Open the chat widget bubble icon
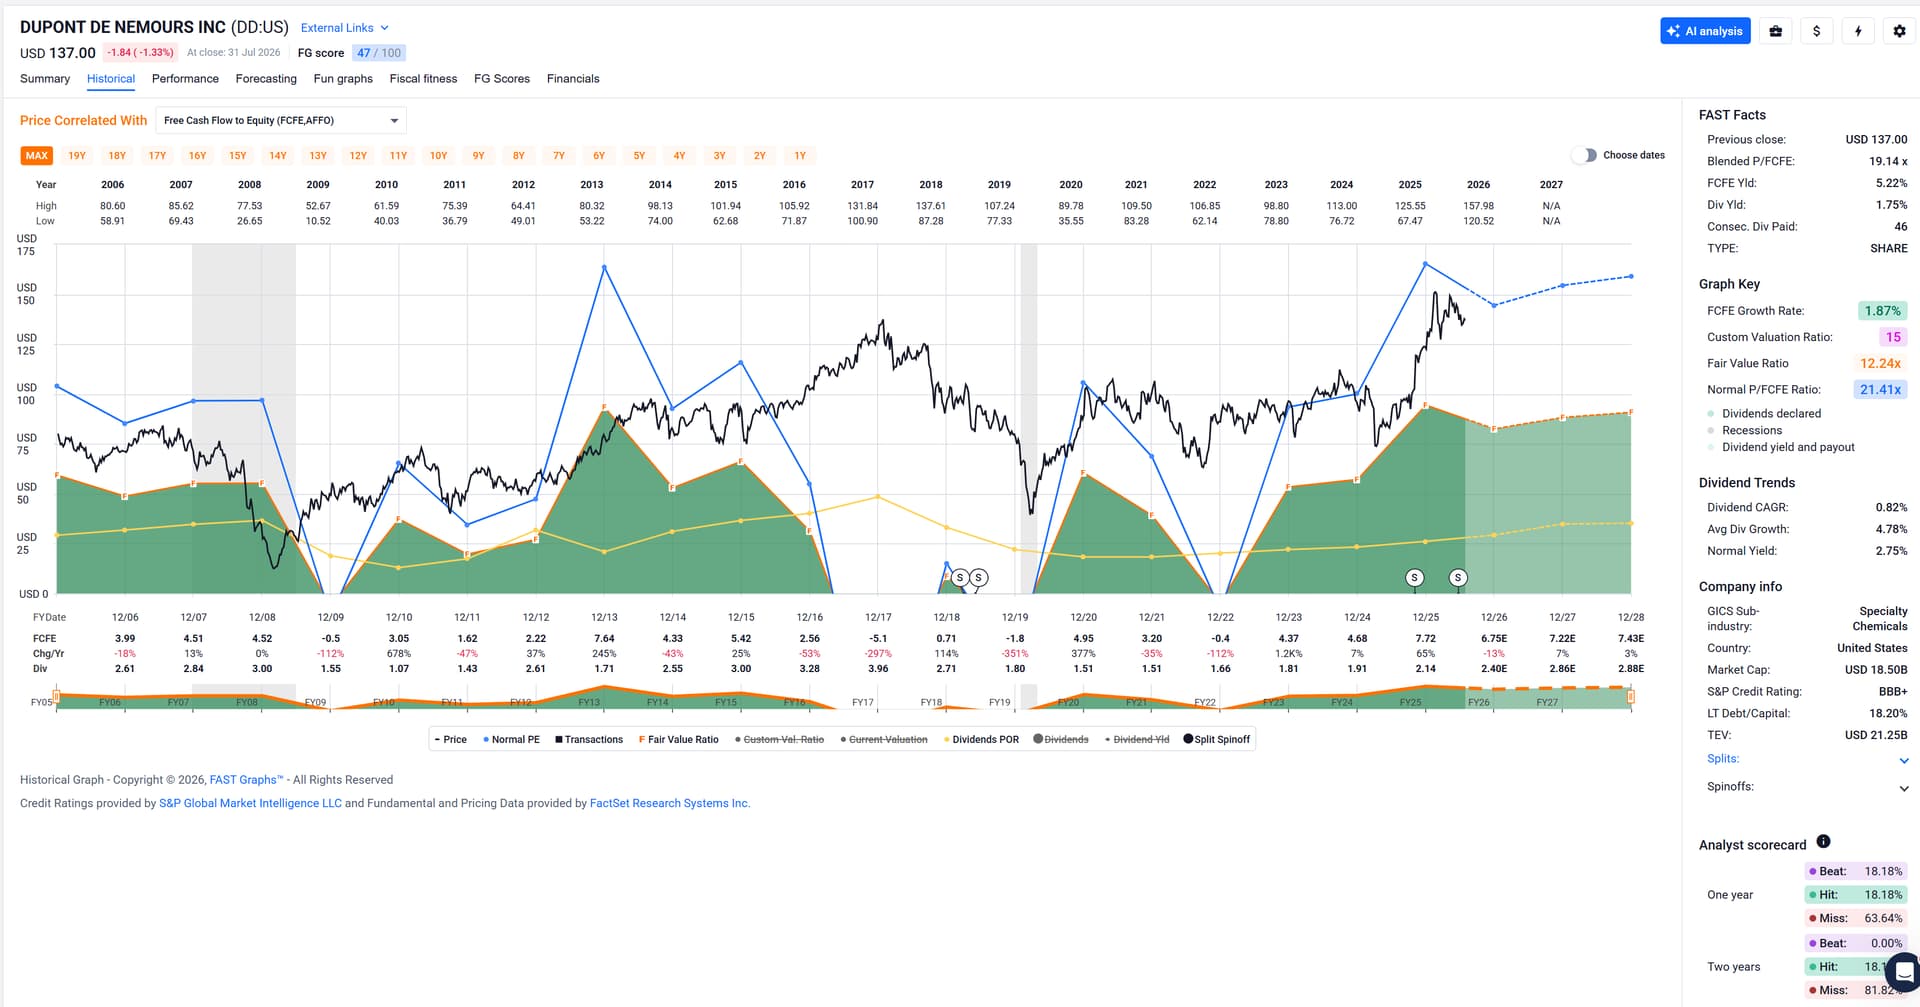The width and height of the screenshot is (1920, 1007). coord(1902,971)
